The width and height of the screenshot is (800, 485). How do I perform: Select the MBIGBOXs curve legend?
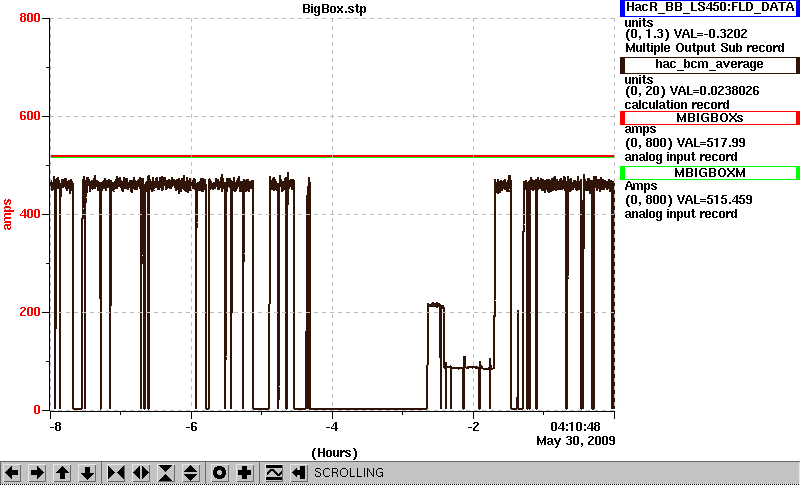[x=710, y=118]
